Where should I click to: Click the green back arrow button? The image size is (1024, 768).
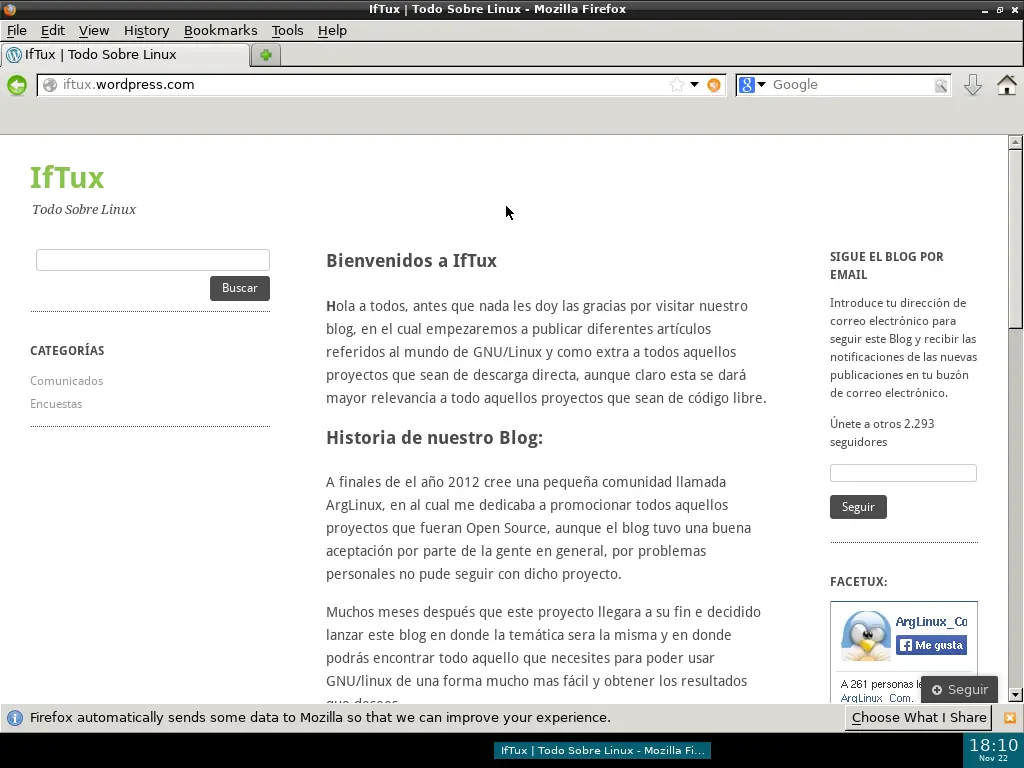point(17,85)
